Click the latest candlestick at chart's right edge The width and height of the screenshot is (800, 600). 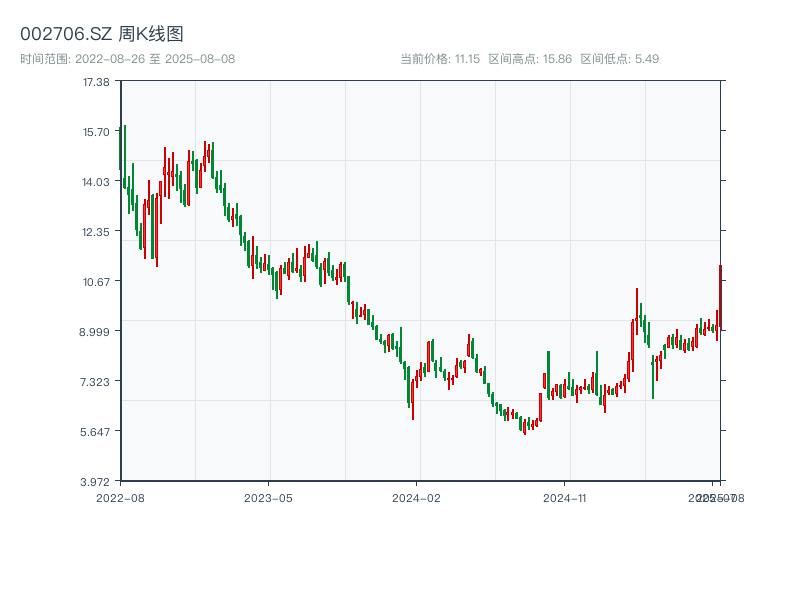[720, 296]
